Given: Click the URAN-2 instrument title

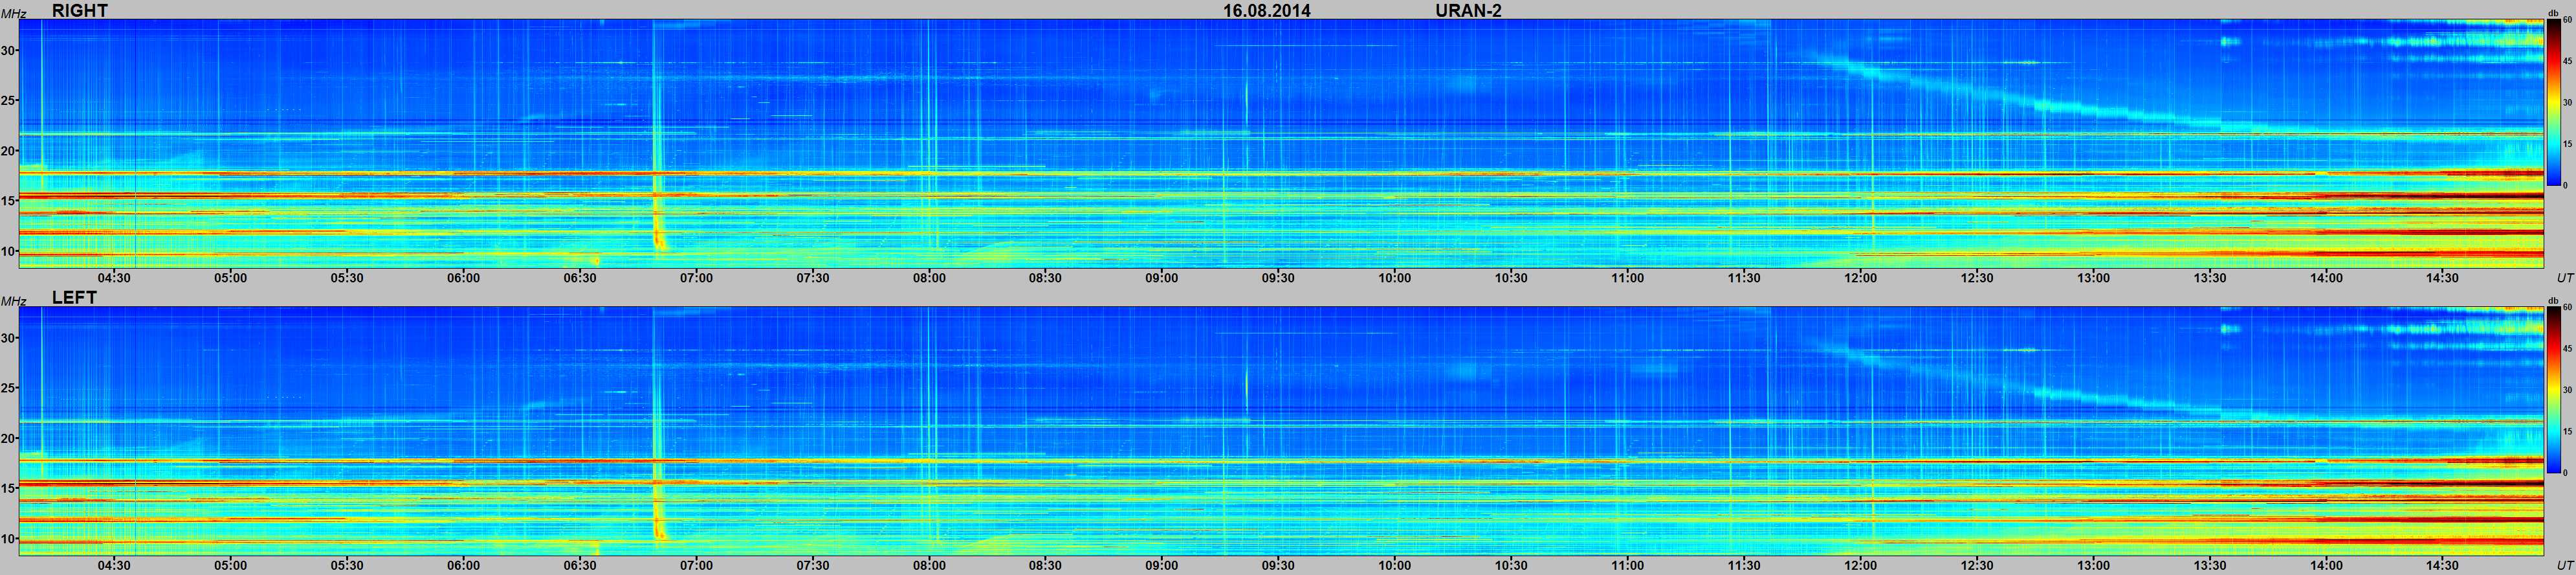Looking at the screenshot, I should click(x=1468, y=11).
